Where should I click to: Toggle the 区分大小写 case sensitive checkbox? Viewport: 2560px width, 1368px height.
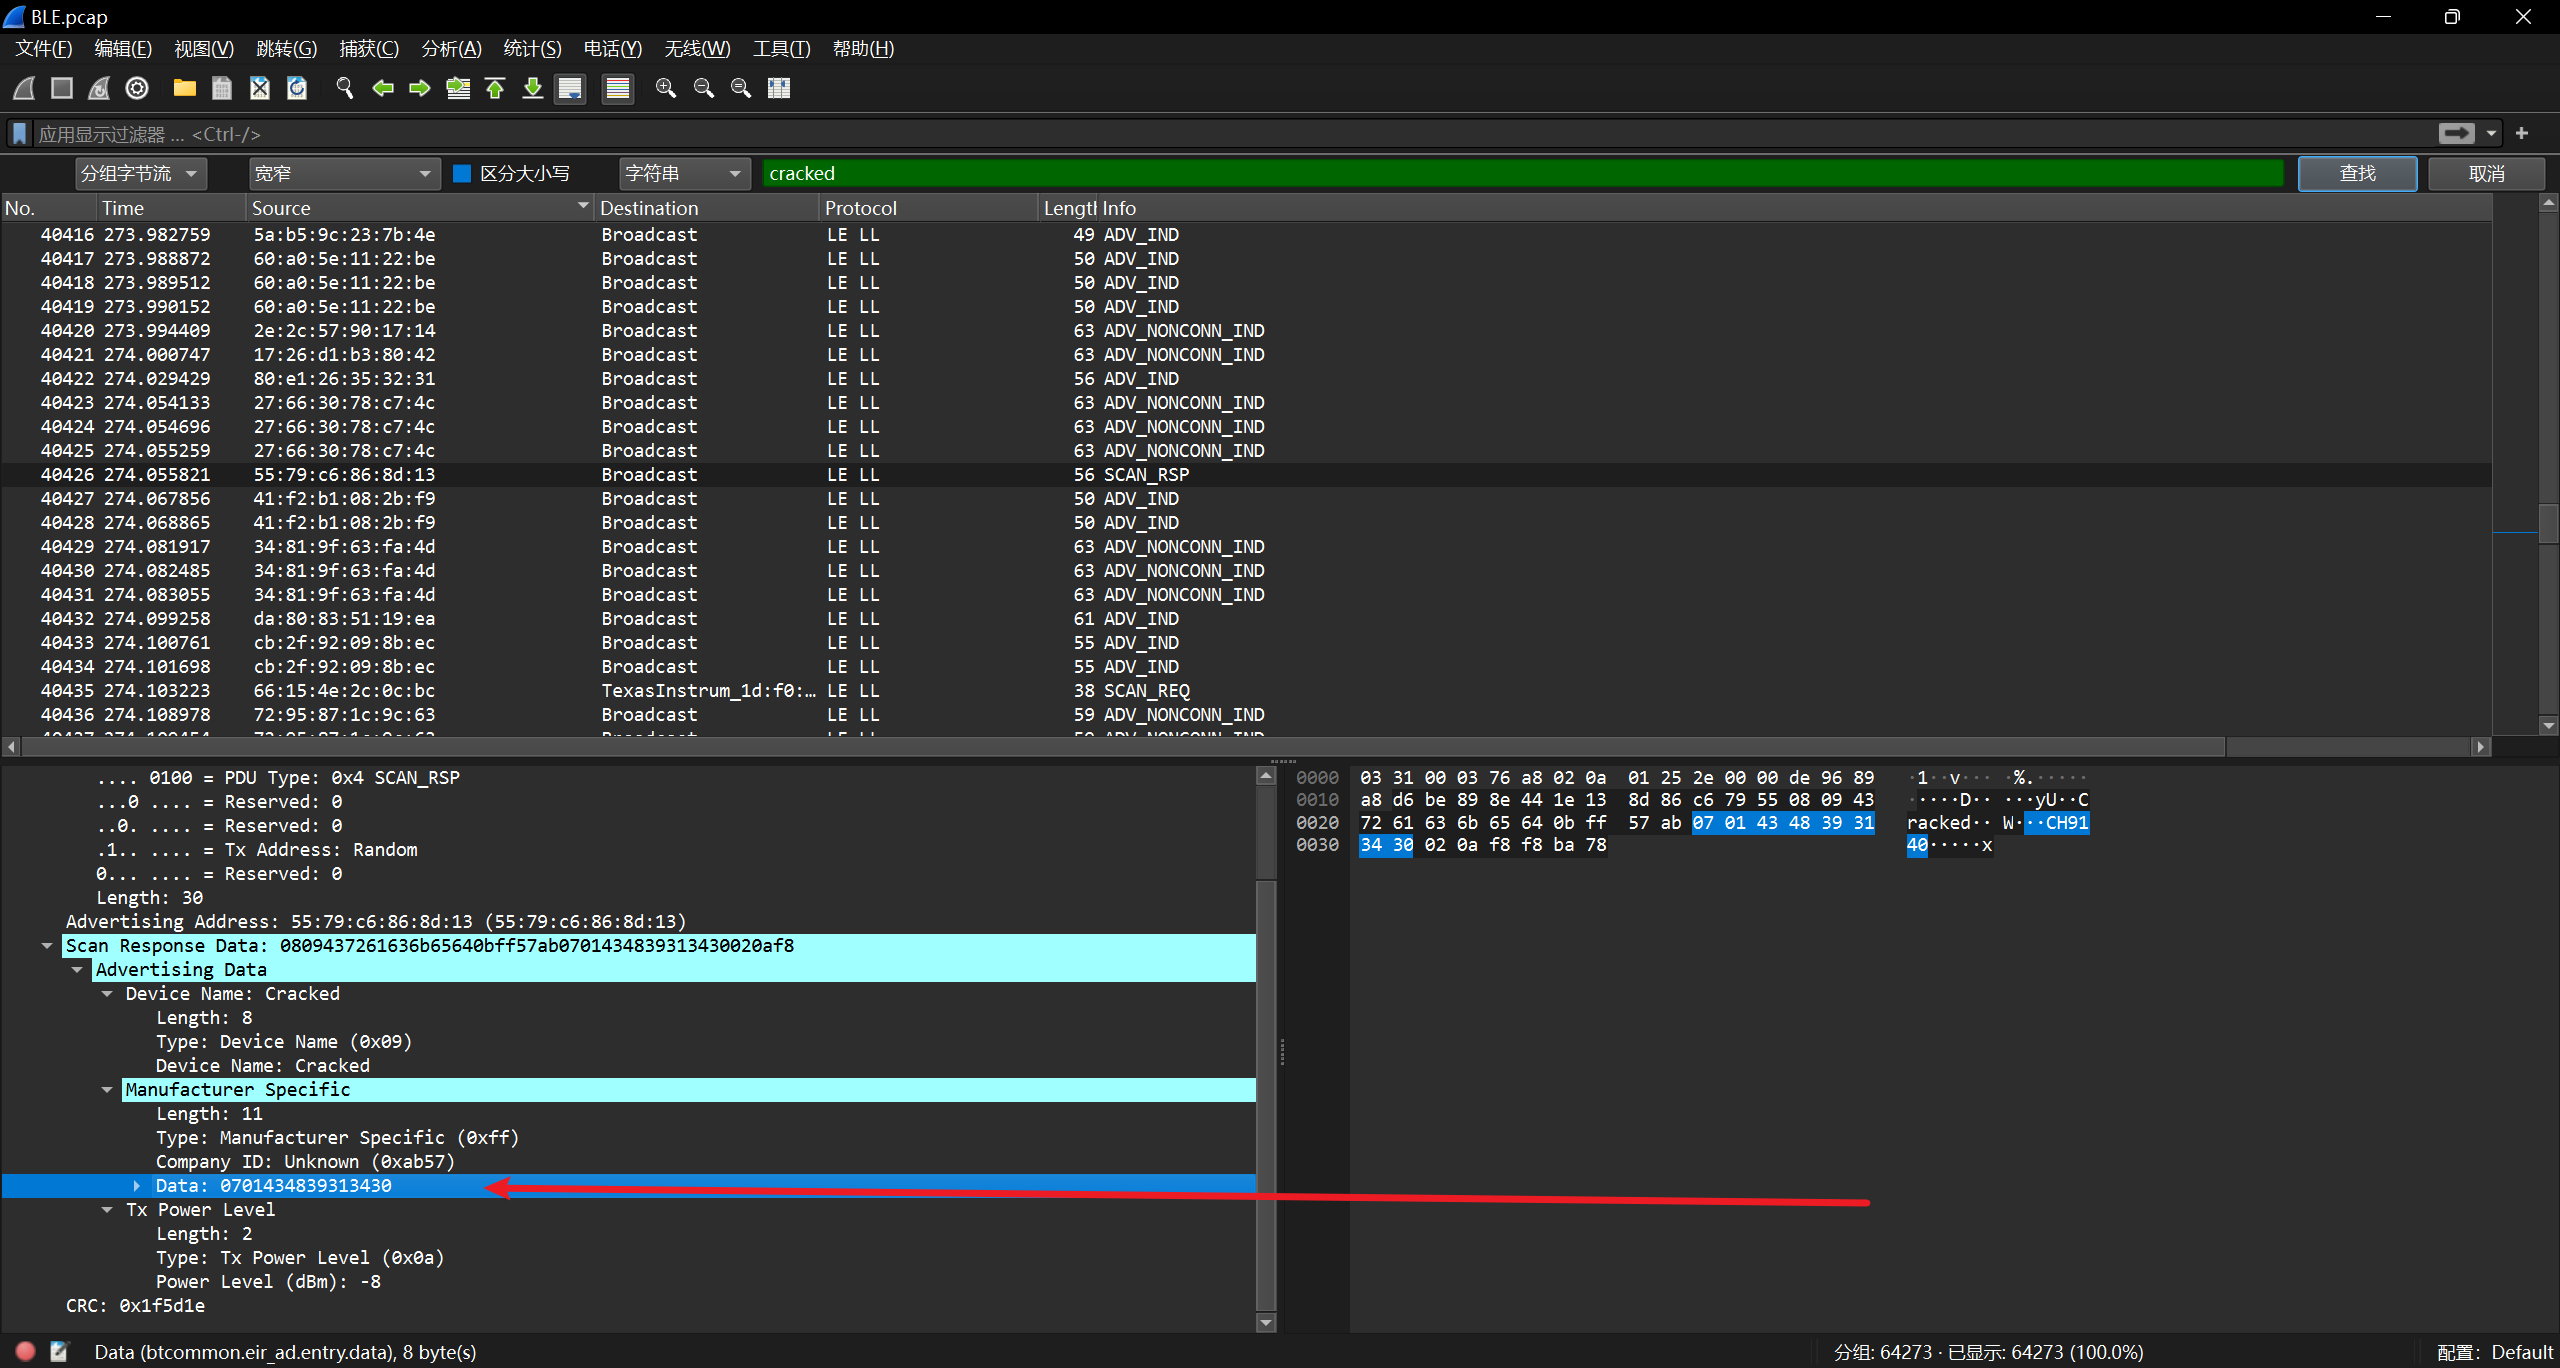click(x=462, y=173)
